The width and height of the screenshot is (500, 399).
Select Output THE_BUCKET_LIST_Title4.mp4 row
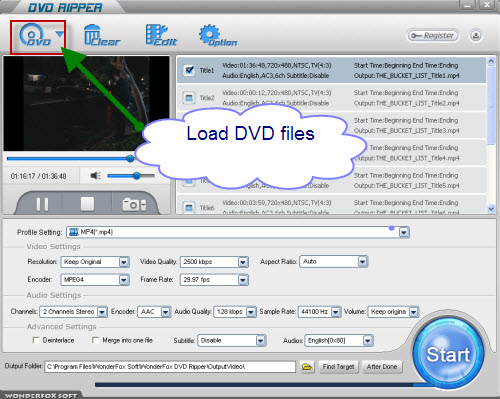pyautogui.click(x=406, y=158)
